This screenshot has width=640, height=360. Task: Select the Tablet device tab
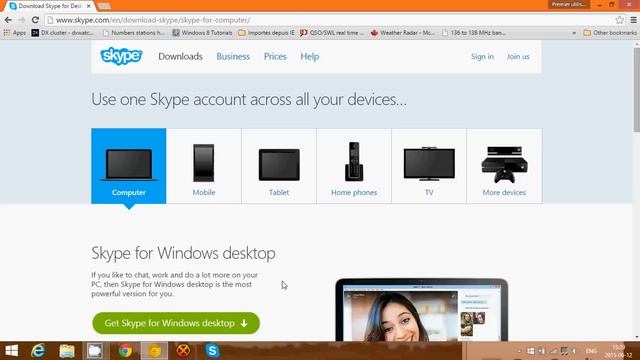coord(279,166)
